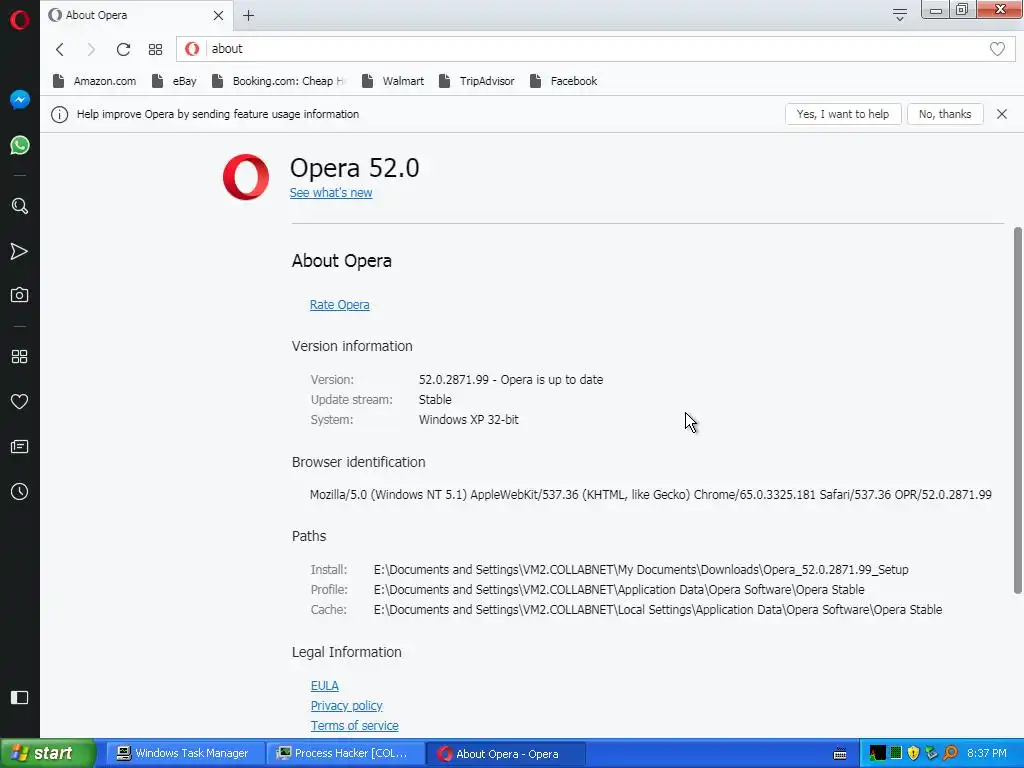The height and width of the screenshot is (768, 1024).
Task: Open the EULA link
Action: [325, 686]
